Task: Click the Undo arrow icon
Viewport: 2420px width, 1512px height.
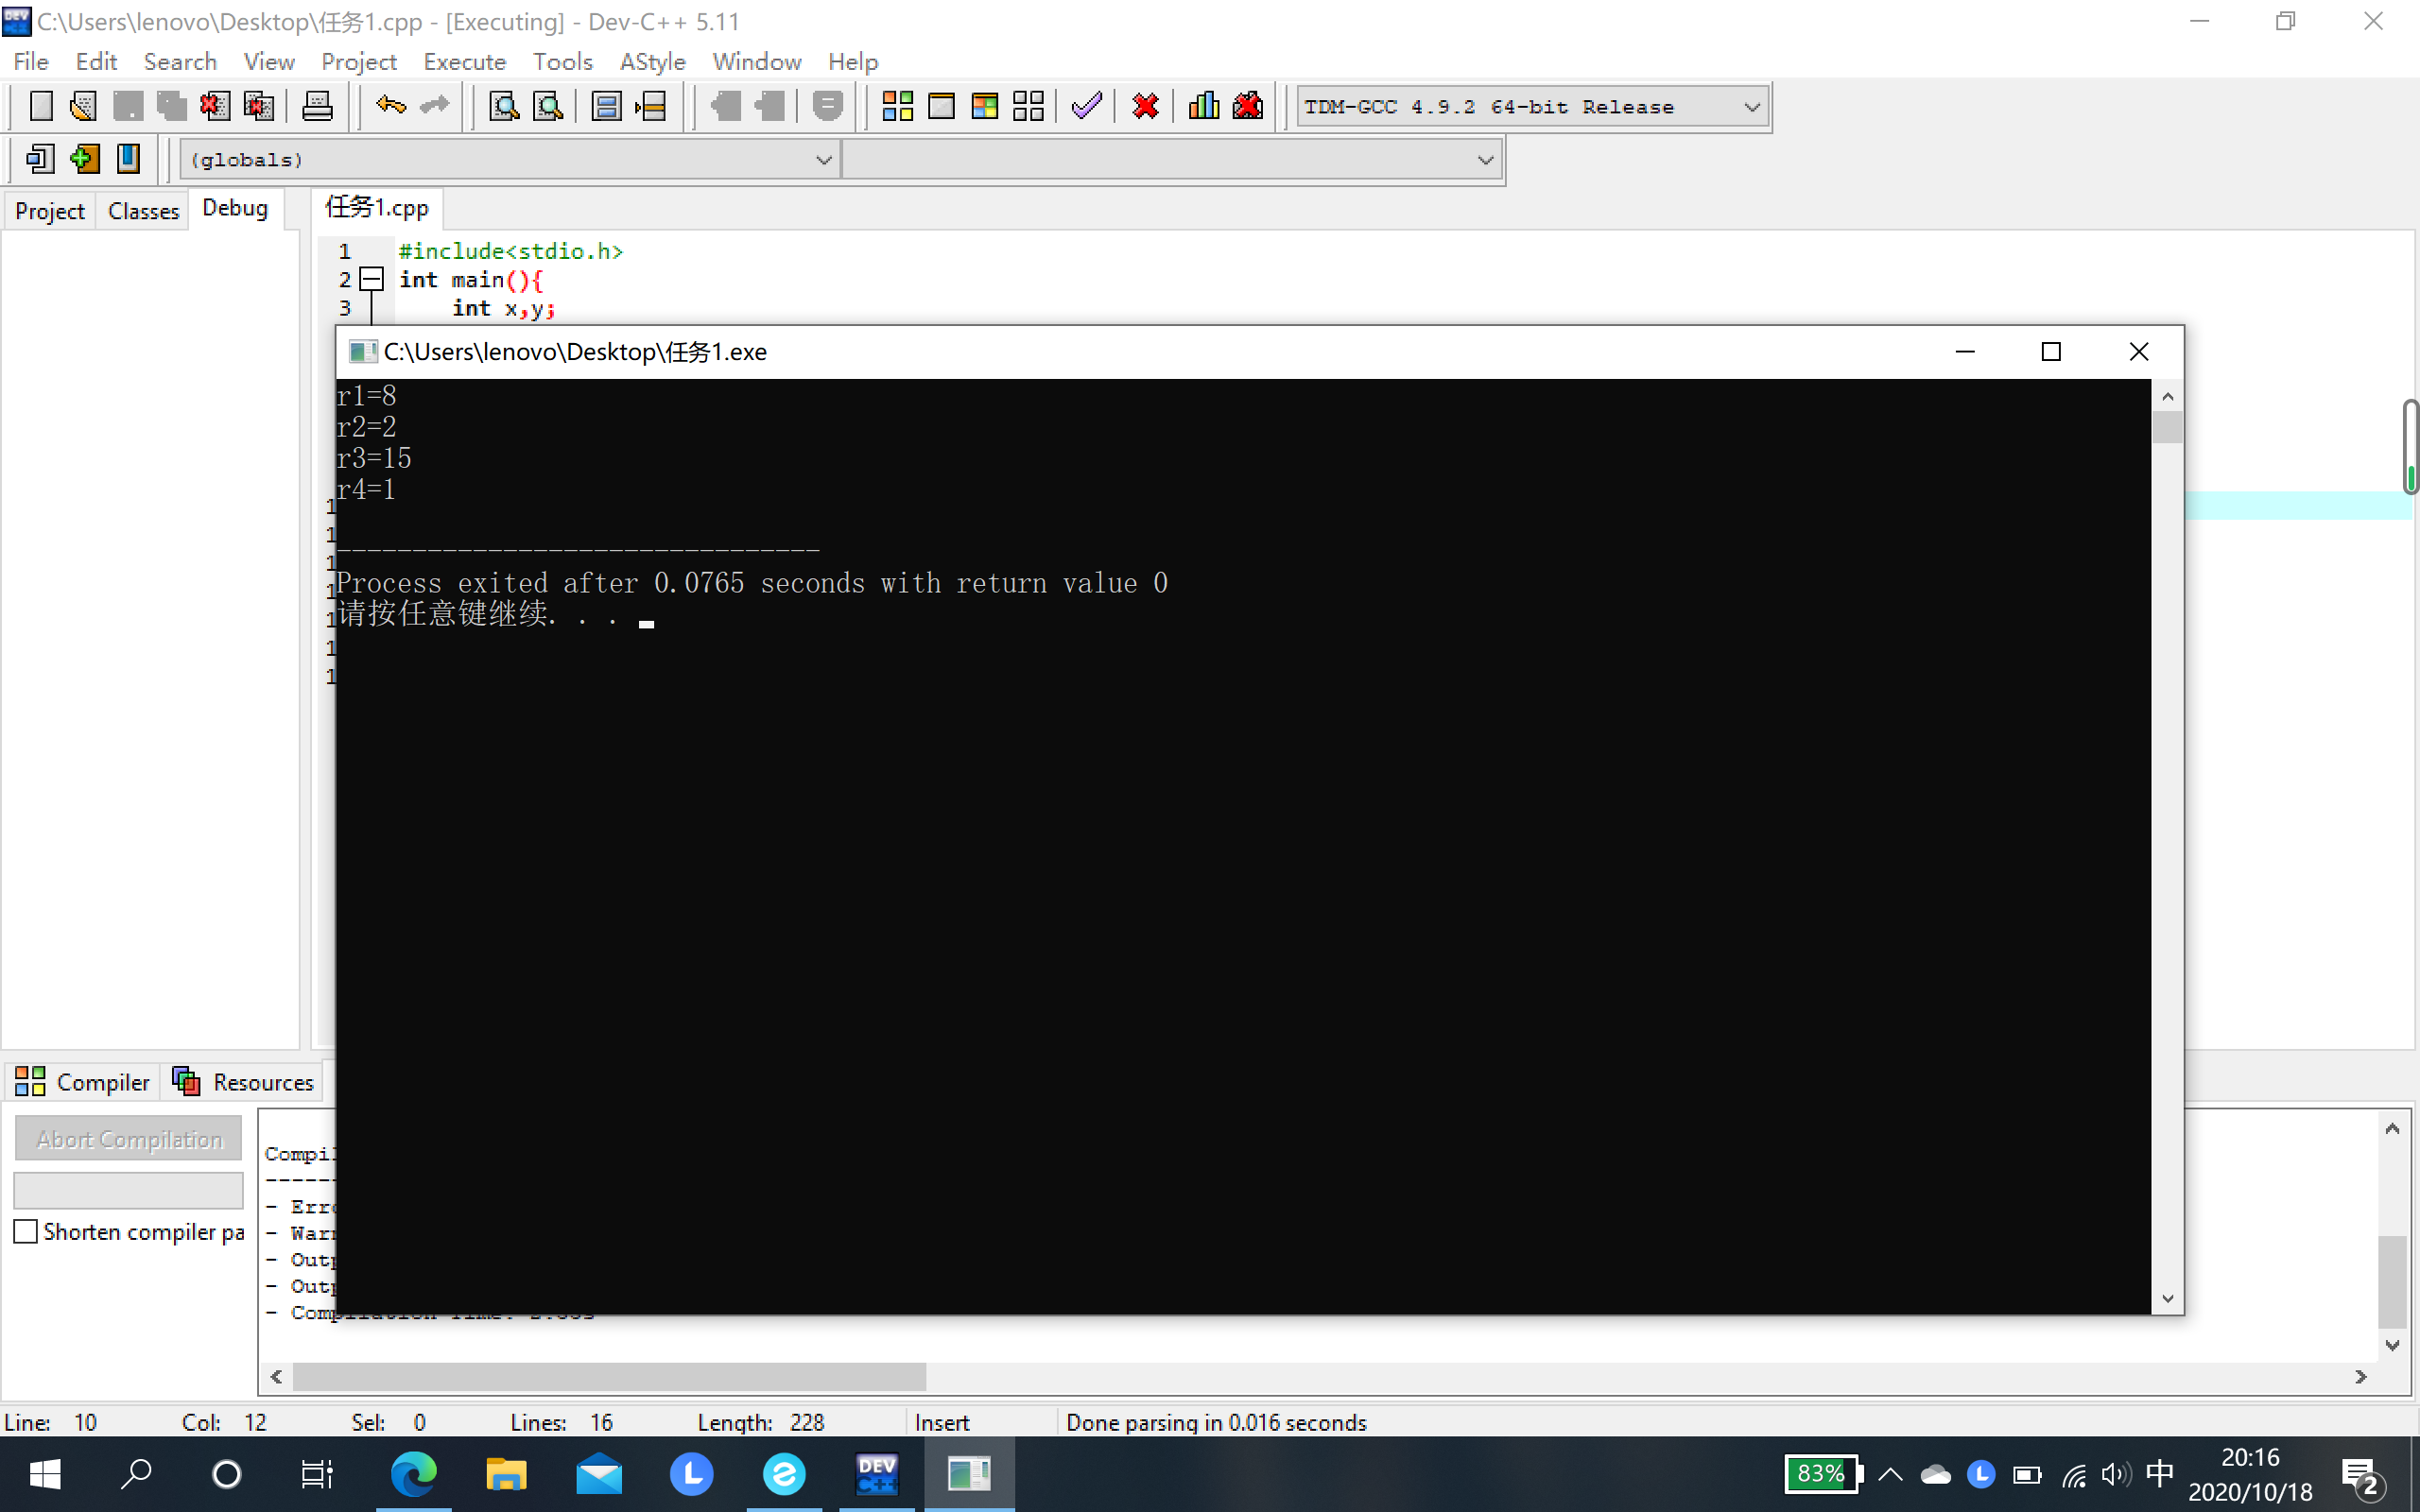Action: 390,106
